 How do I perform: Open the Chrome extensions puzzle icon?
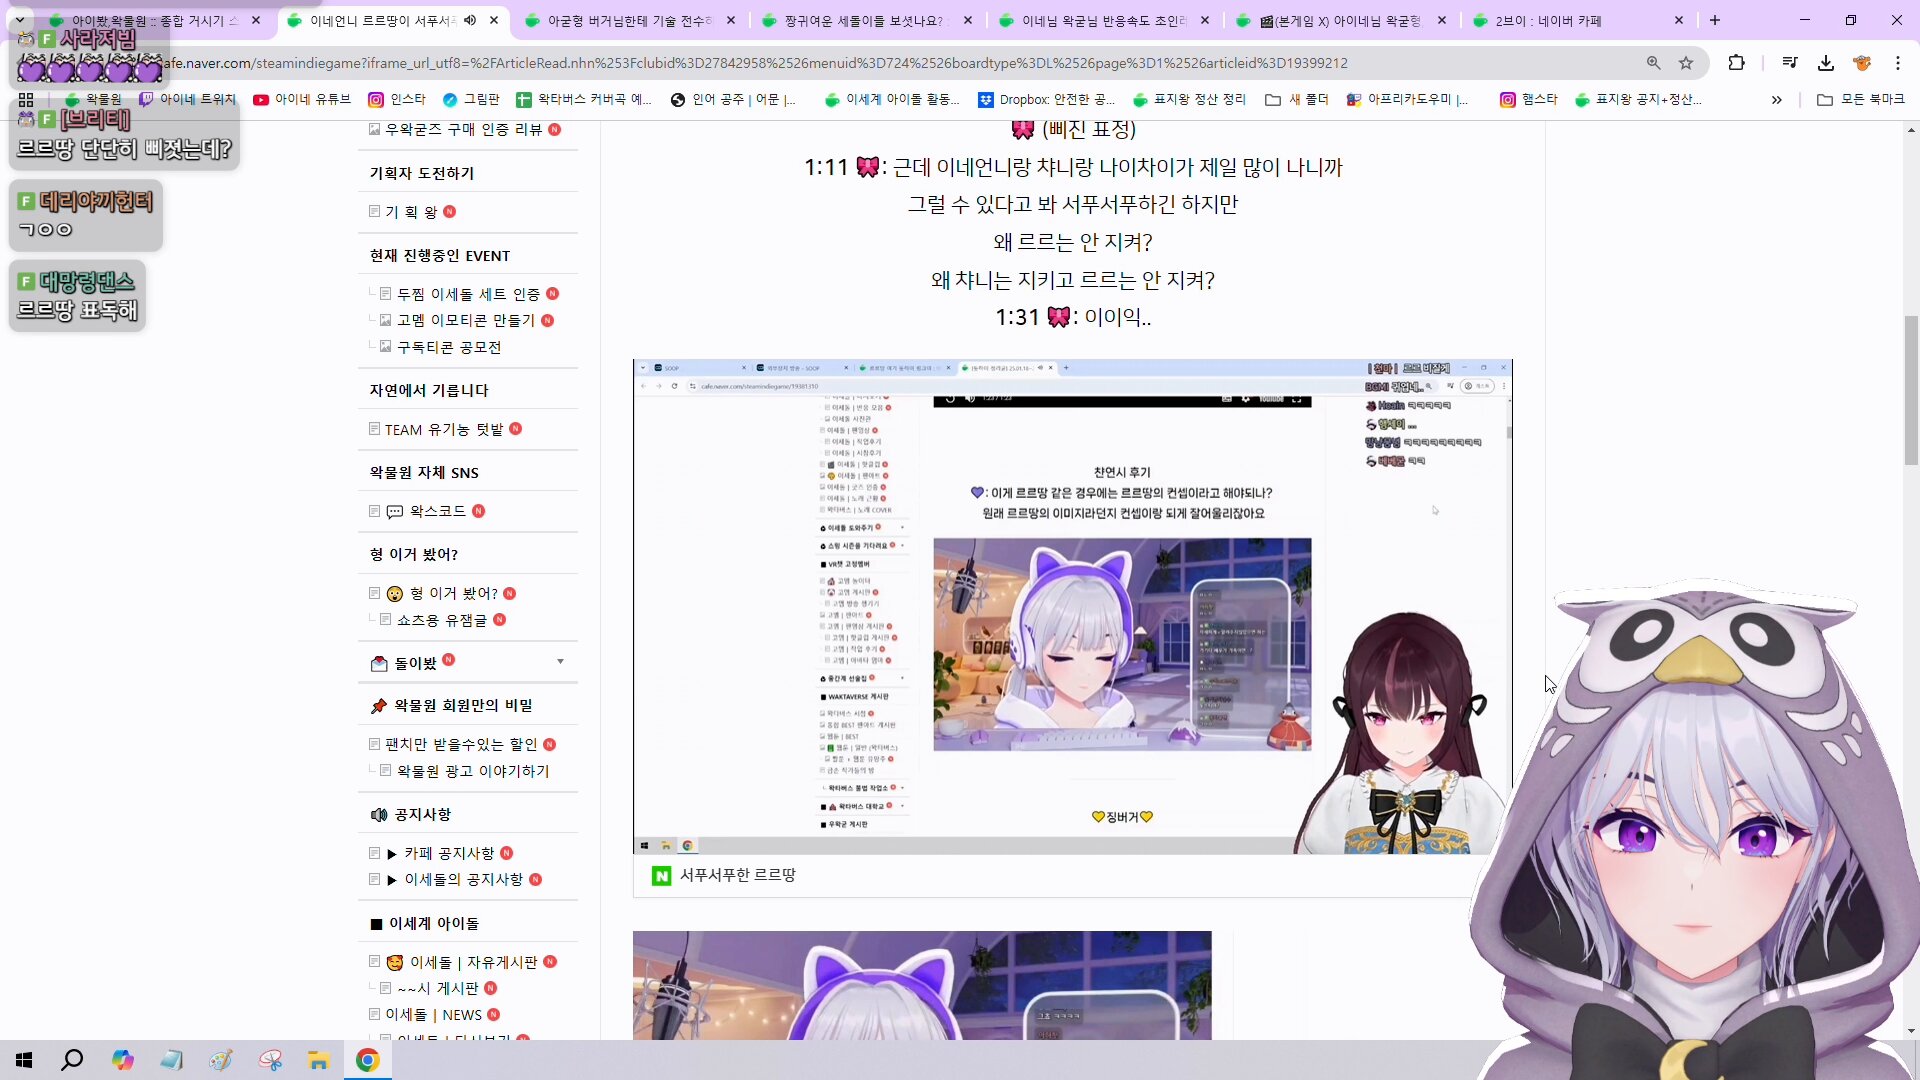point(1736,63)
